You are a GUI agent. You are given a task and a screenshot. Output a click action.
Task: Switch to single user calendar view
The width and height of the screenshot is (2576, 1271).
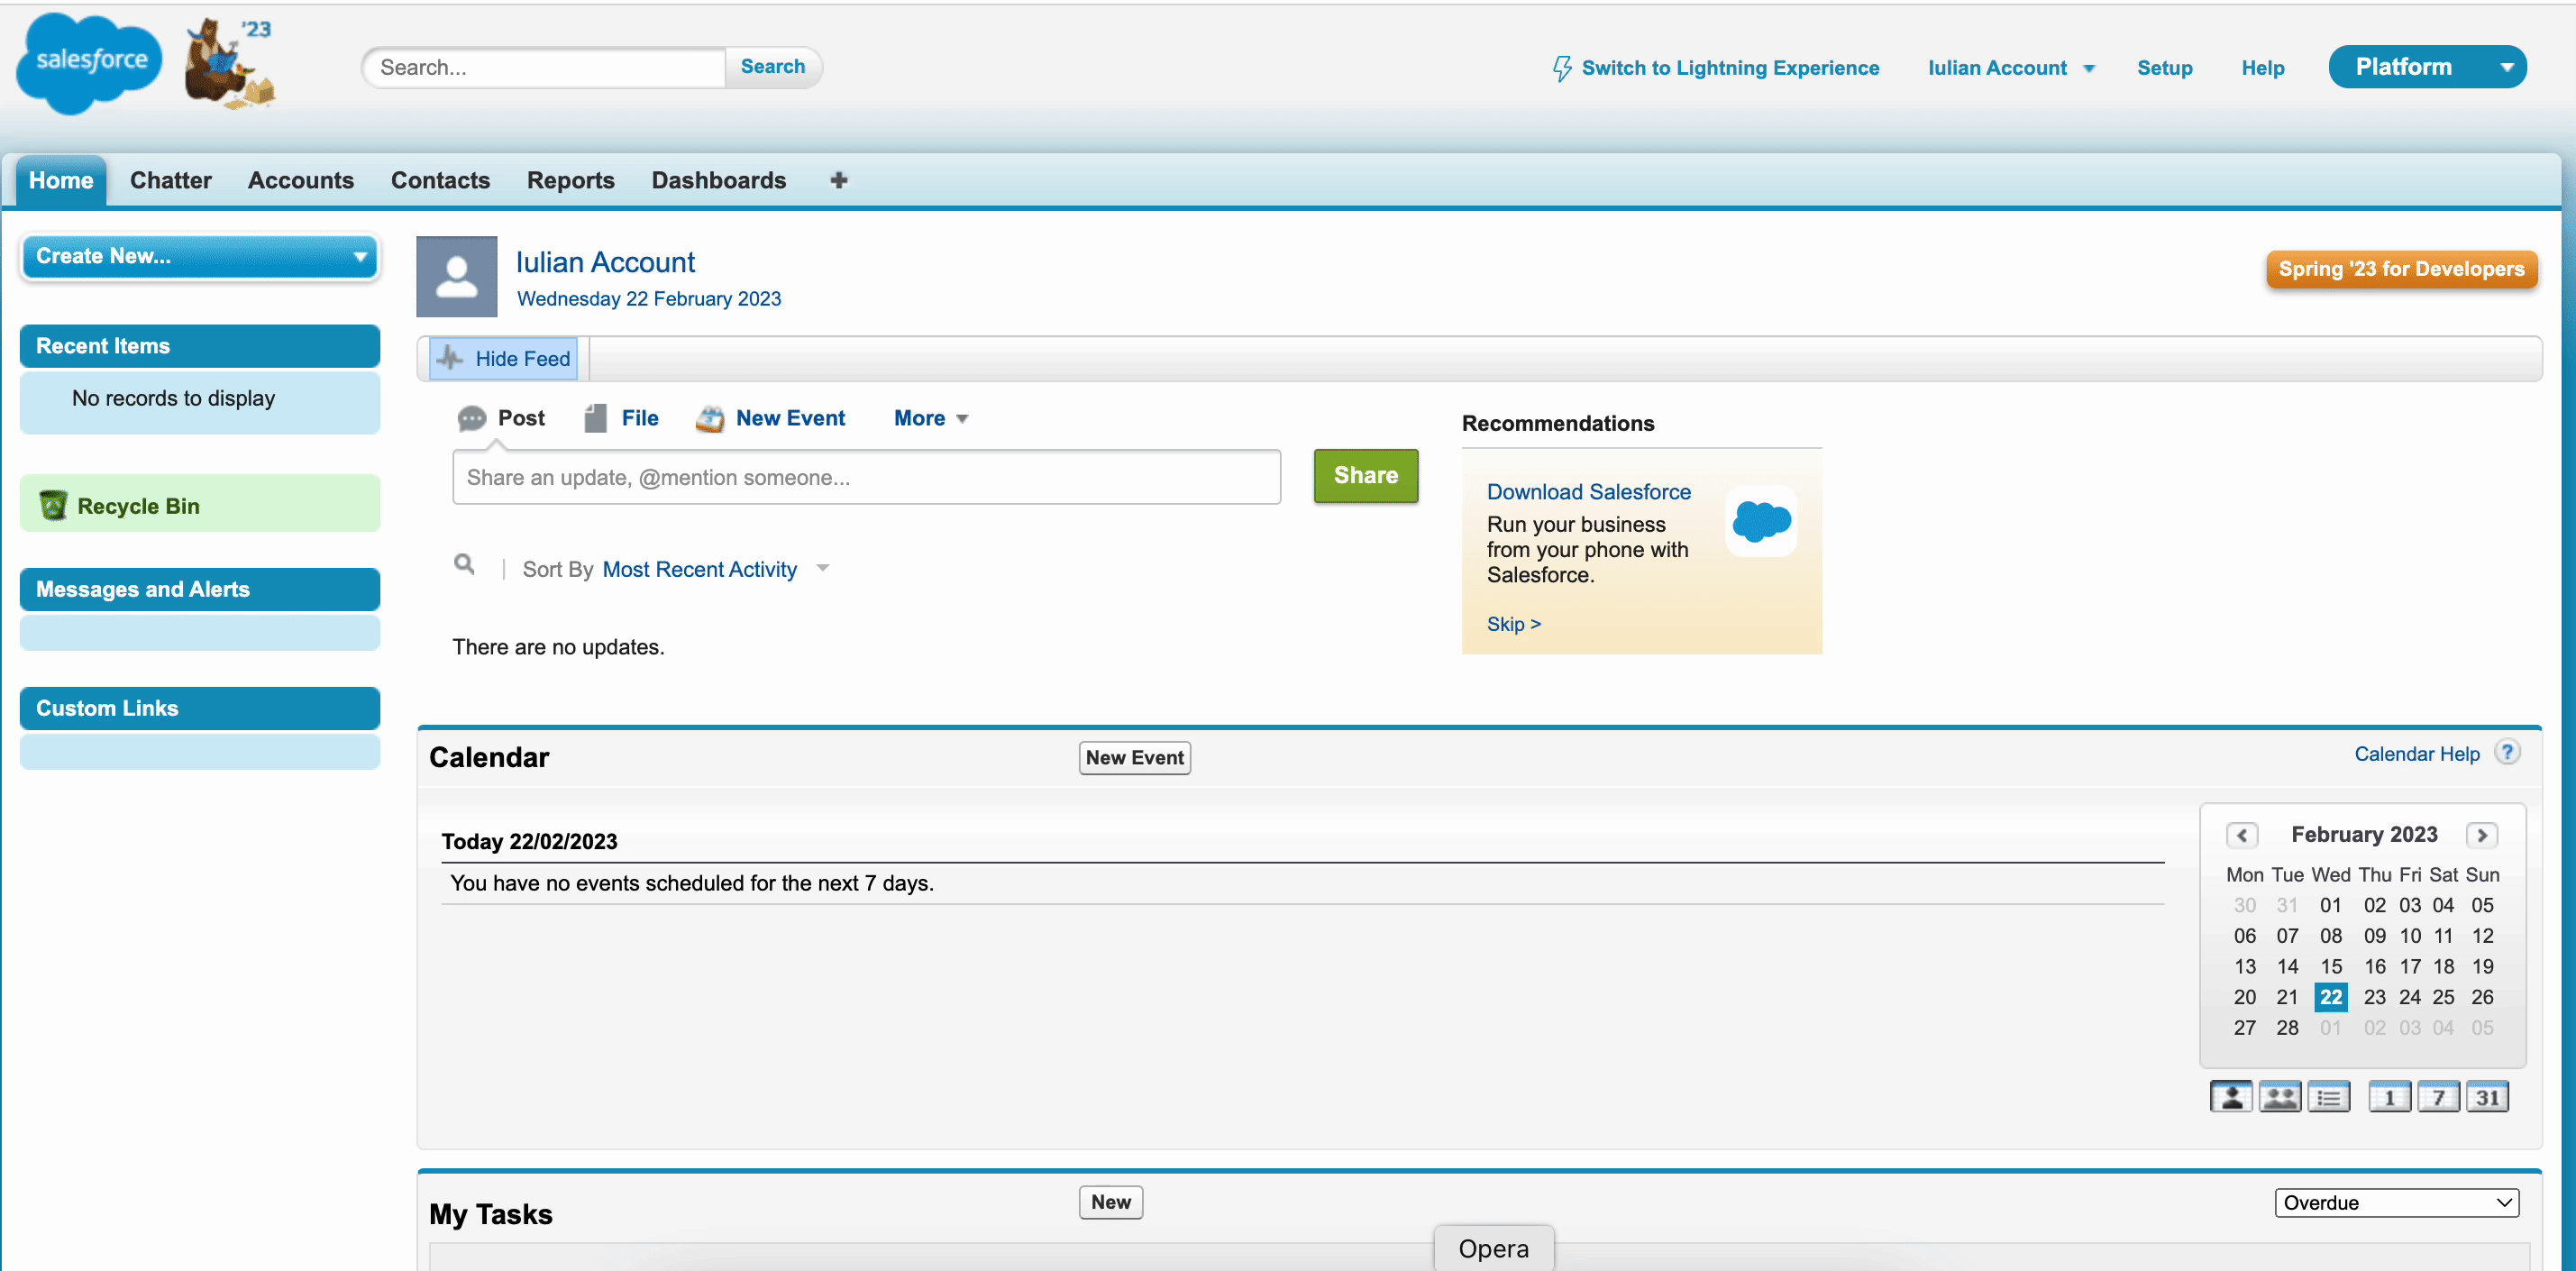coord(2231,1097)
